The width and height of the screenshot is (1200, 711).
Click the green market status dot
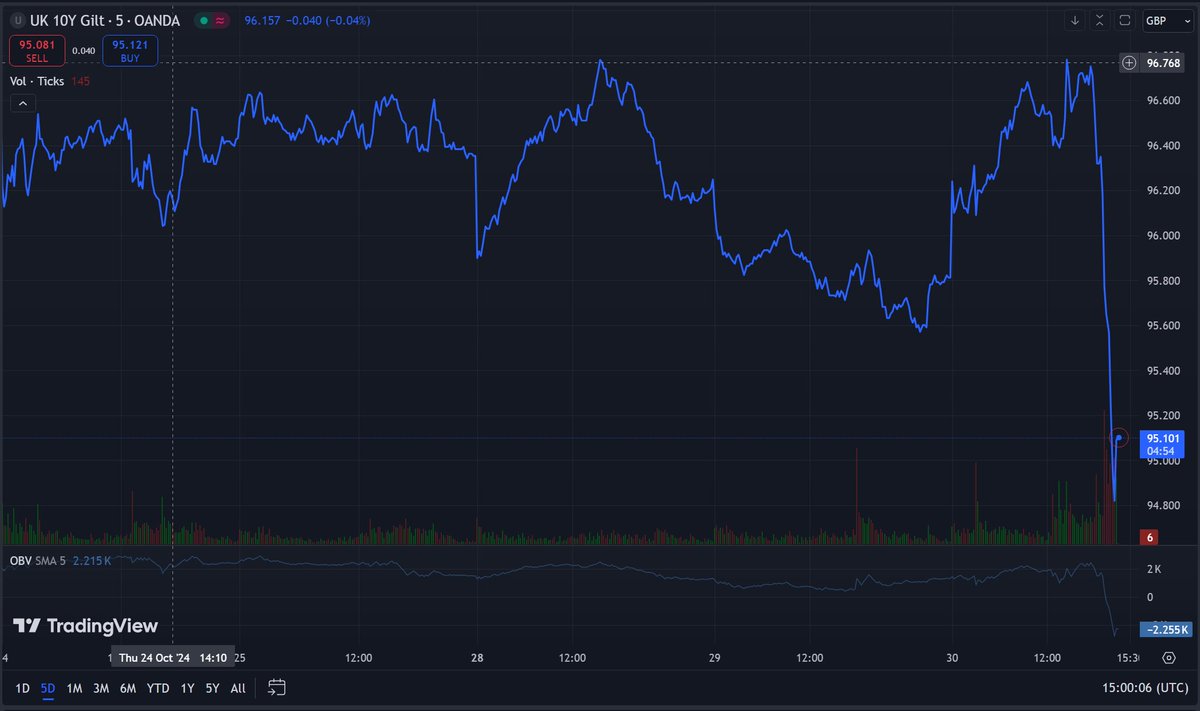tap(203, 20)
